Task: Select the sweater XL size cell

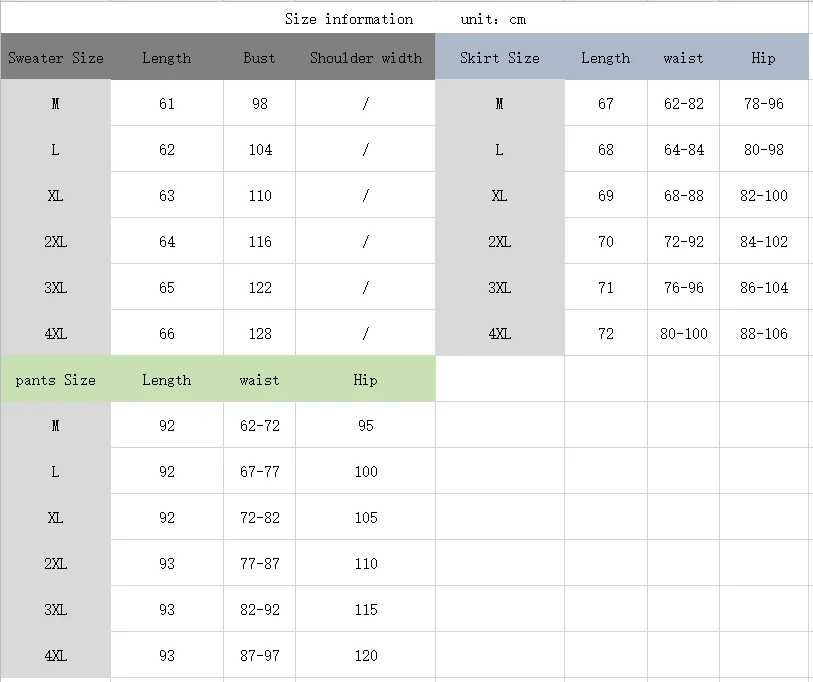Action: 55,196
